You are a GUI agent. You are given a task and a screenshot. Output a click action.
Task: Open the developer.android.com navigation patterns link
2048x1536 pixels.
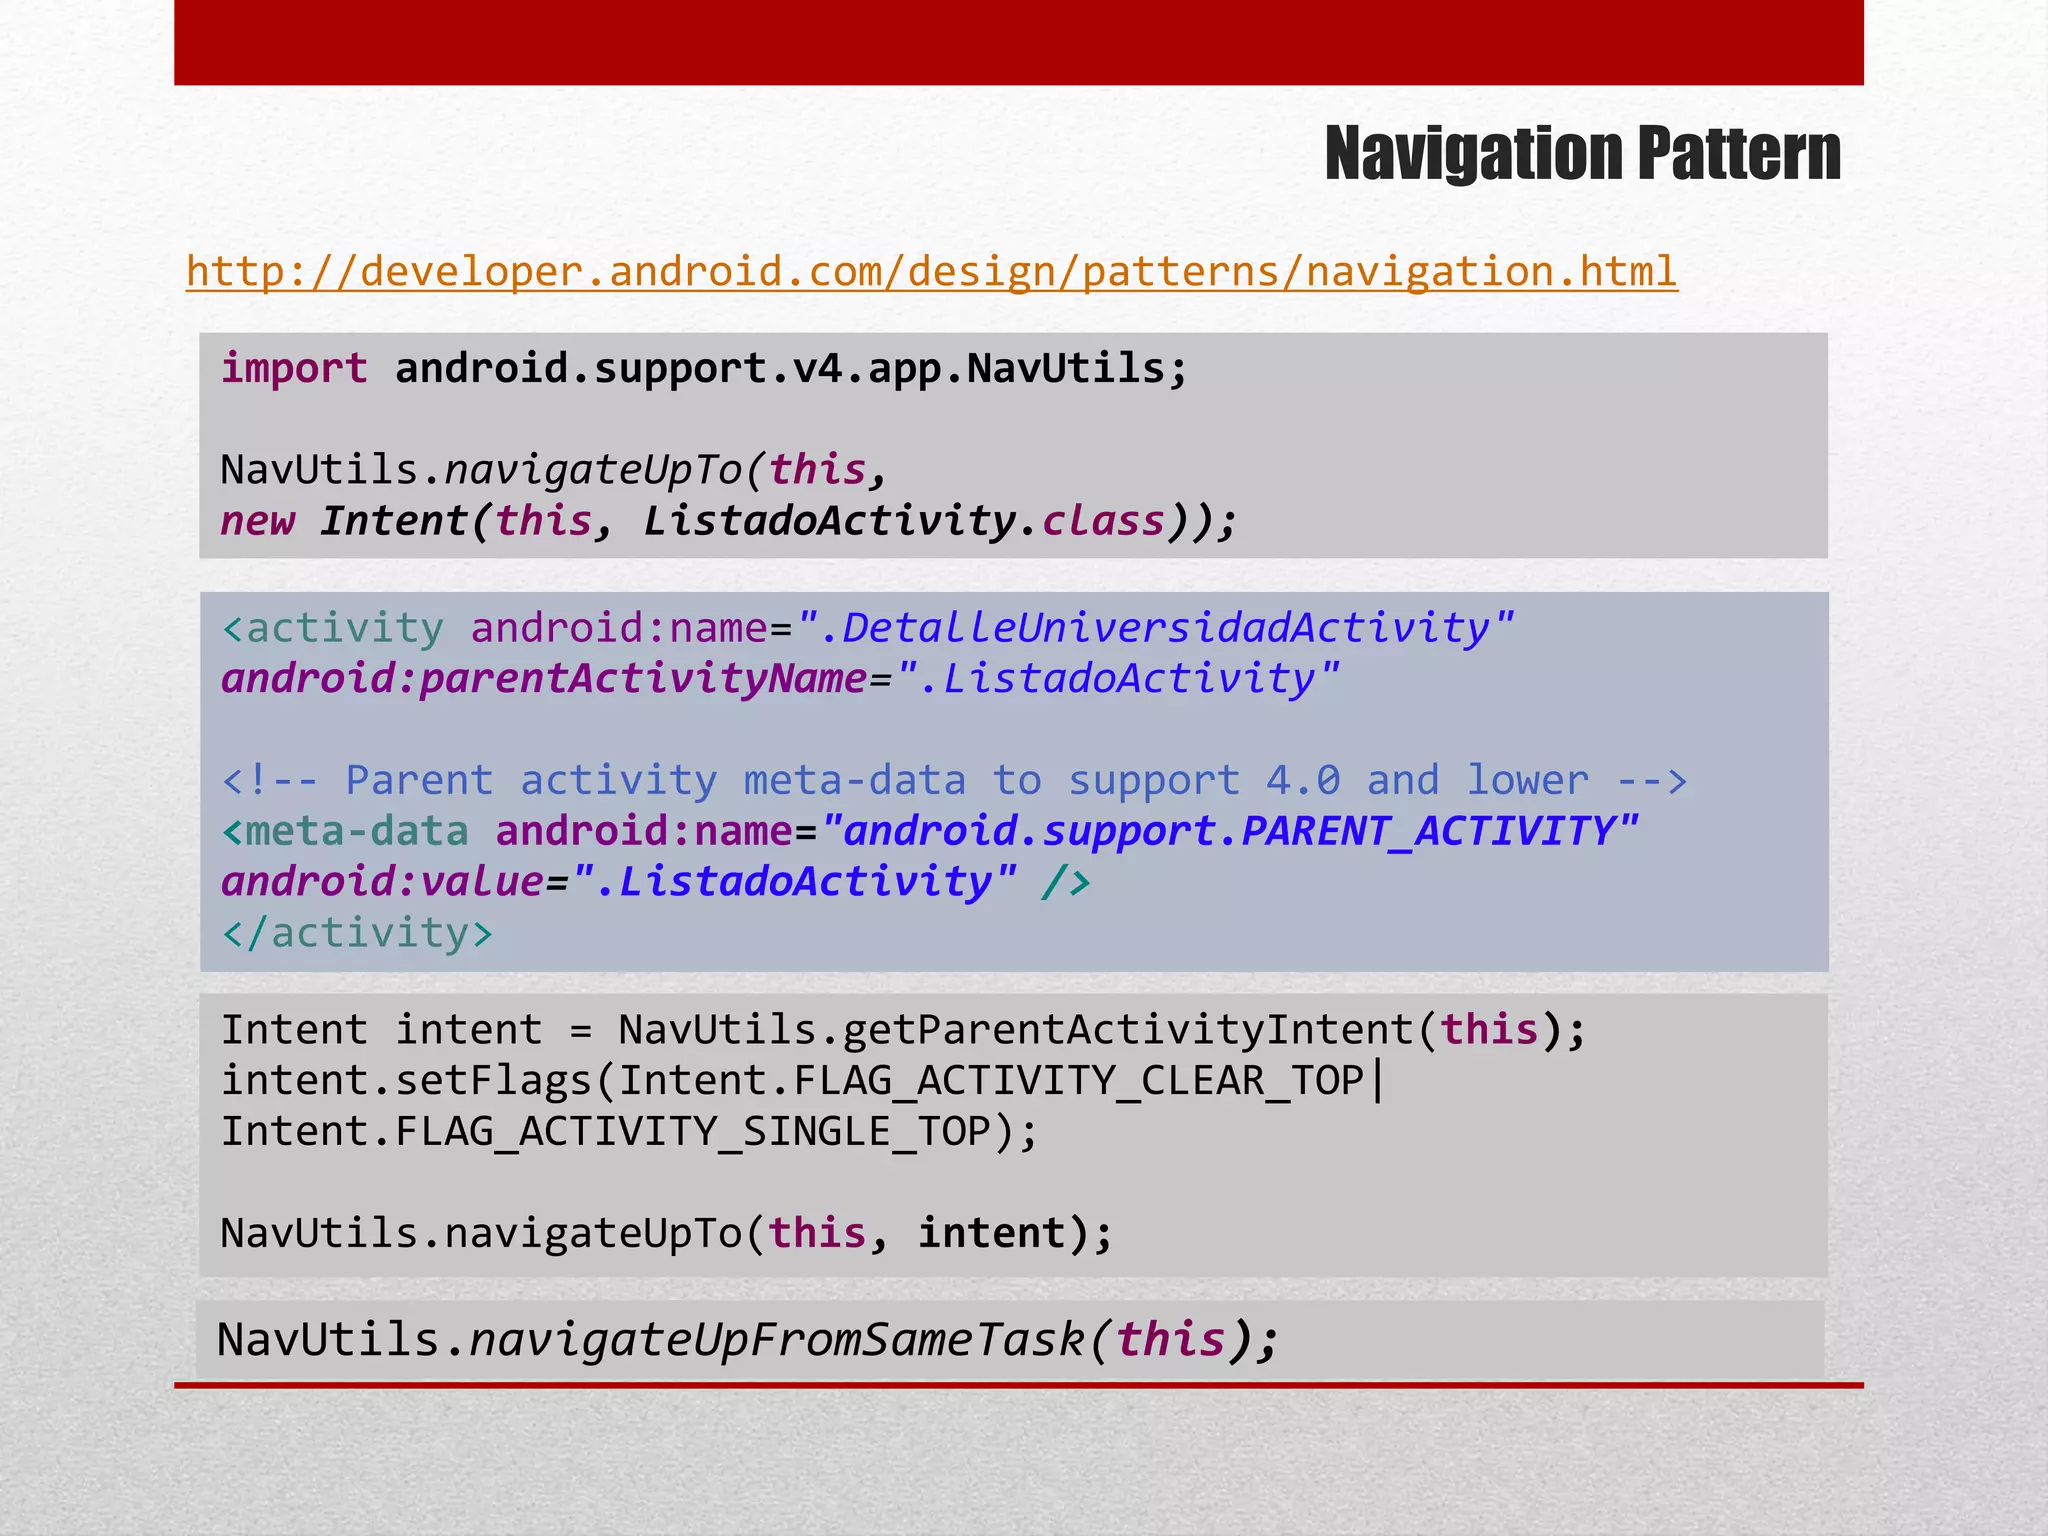pyautogui.click(x=931, y=272)
